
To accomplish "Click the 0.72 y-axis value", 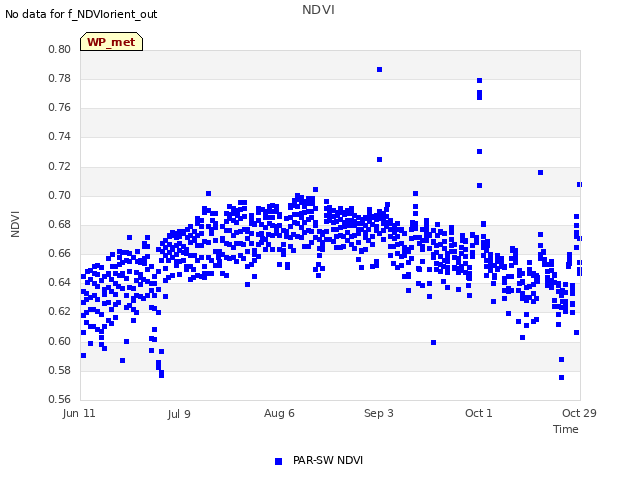I will tap(60, 167).
